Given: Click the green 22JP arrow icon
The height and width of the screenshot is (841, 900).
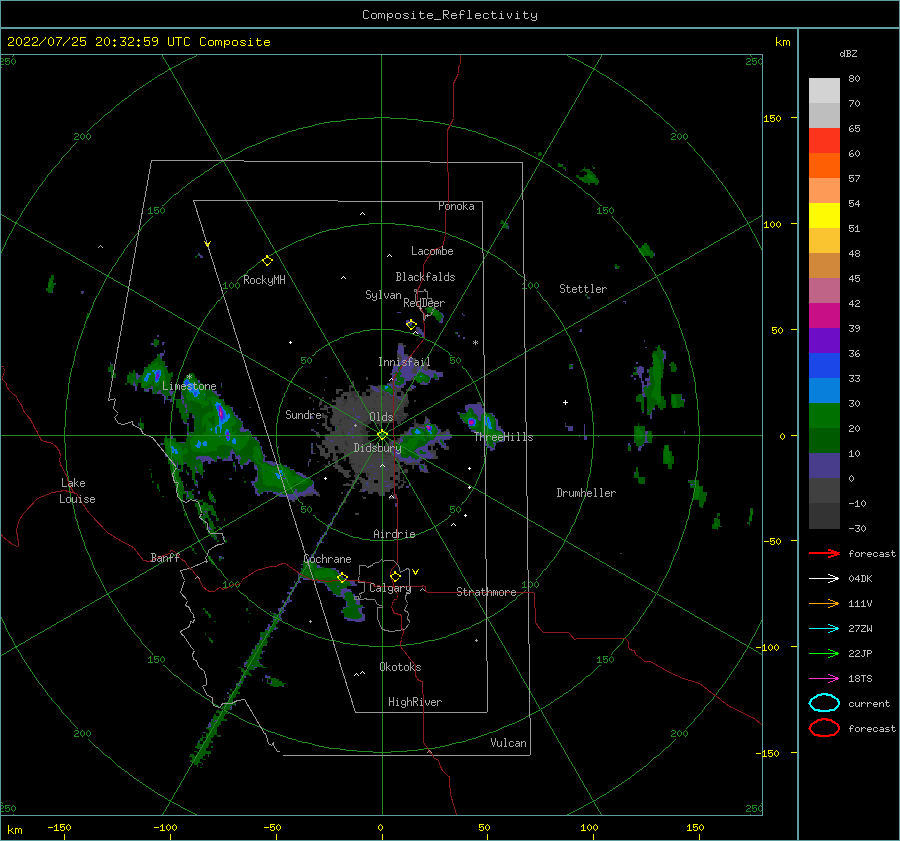Looking at the screenshot, I should [824, 653].
